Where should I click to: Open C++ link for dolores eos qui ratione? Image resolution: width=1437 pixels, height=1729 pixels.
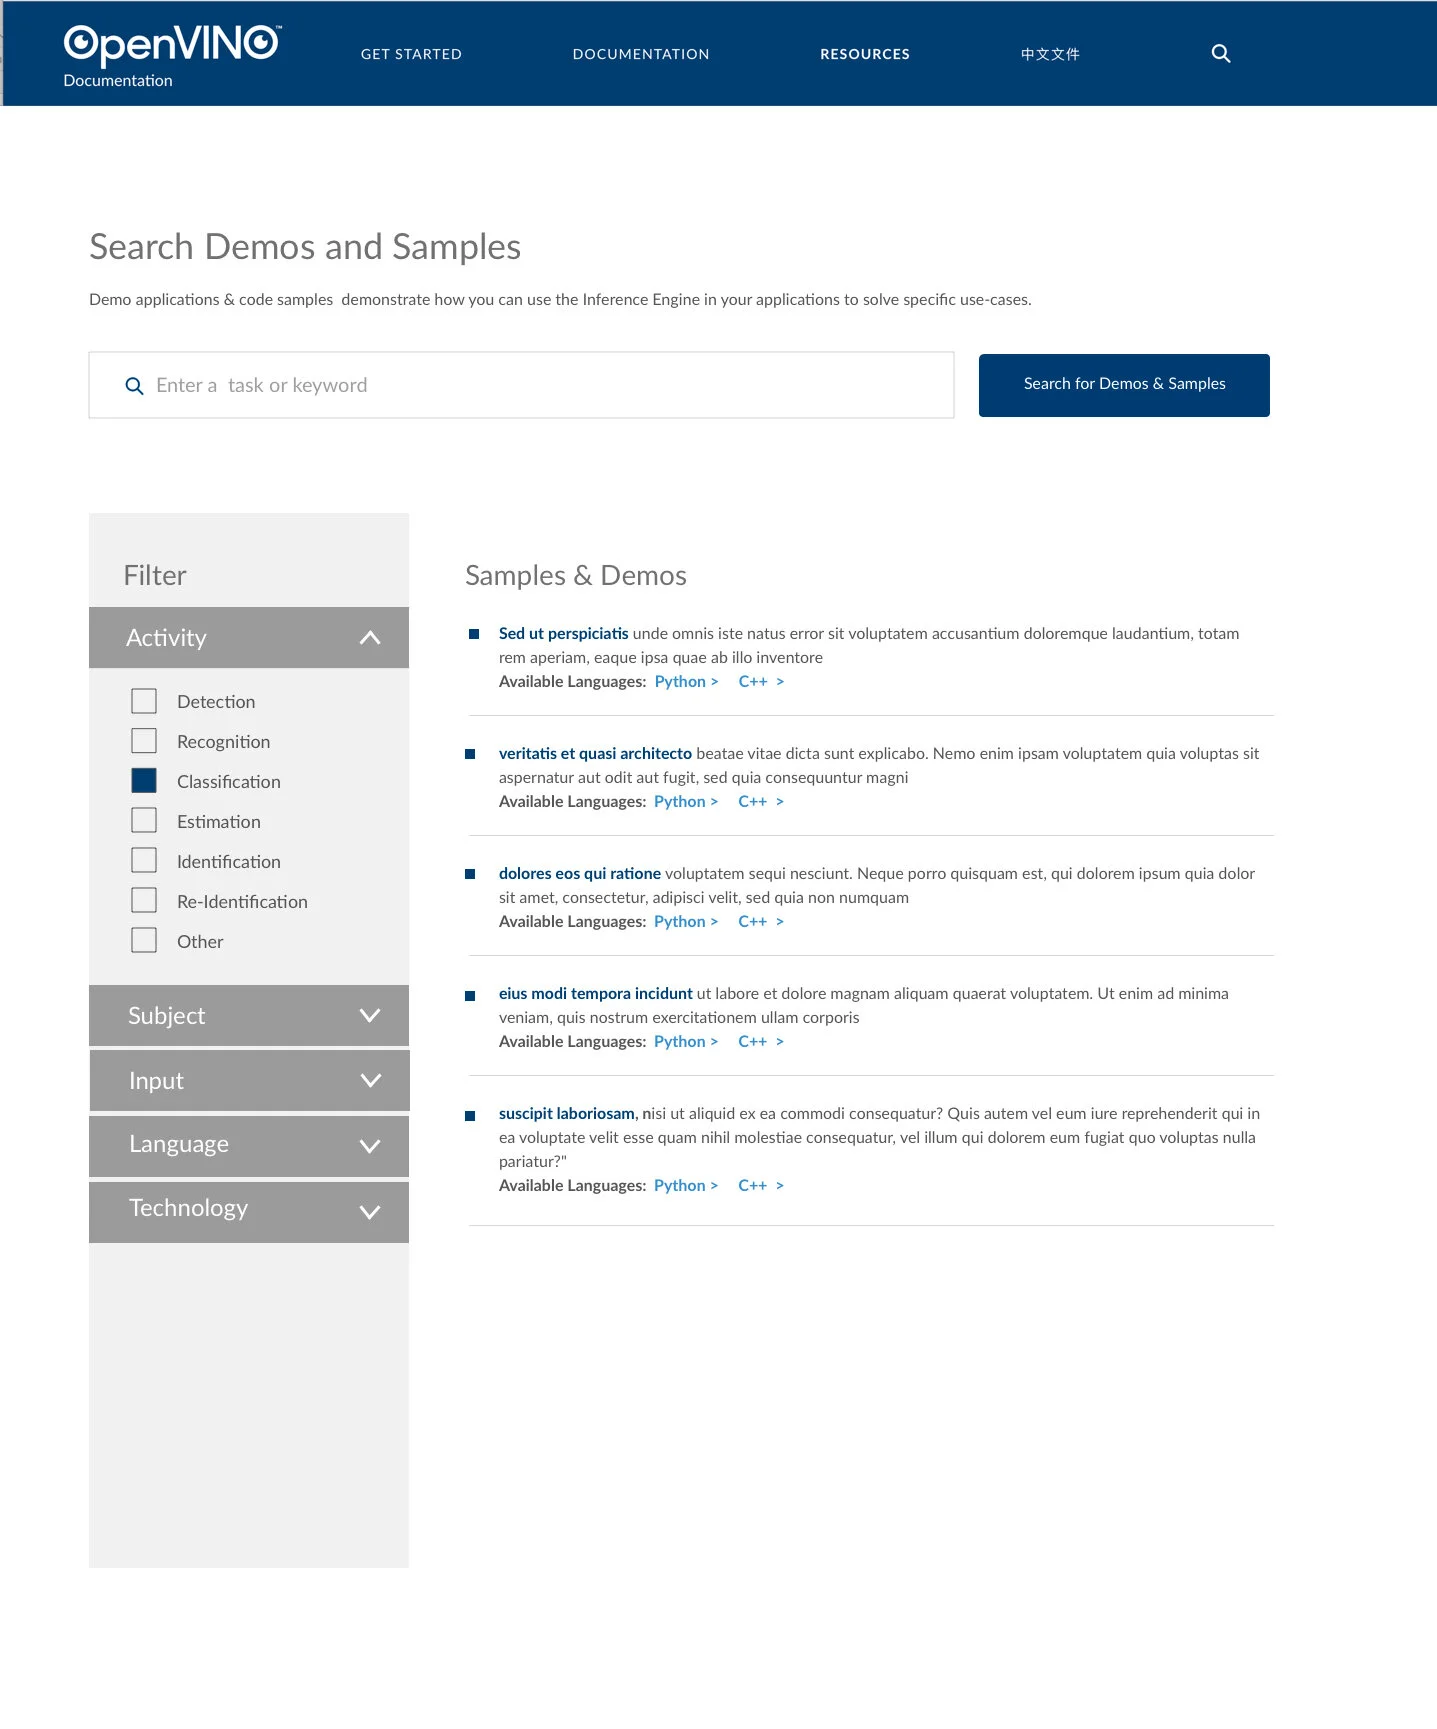[761, 922]
